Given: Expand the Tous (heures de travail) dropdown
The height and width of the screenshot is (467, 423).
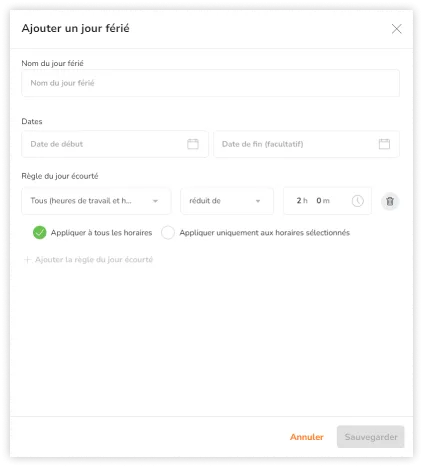Looking at the screenshot, I should [96, 201].
